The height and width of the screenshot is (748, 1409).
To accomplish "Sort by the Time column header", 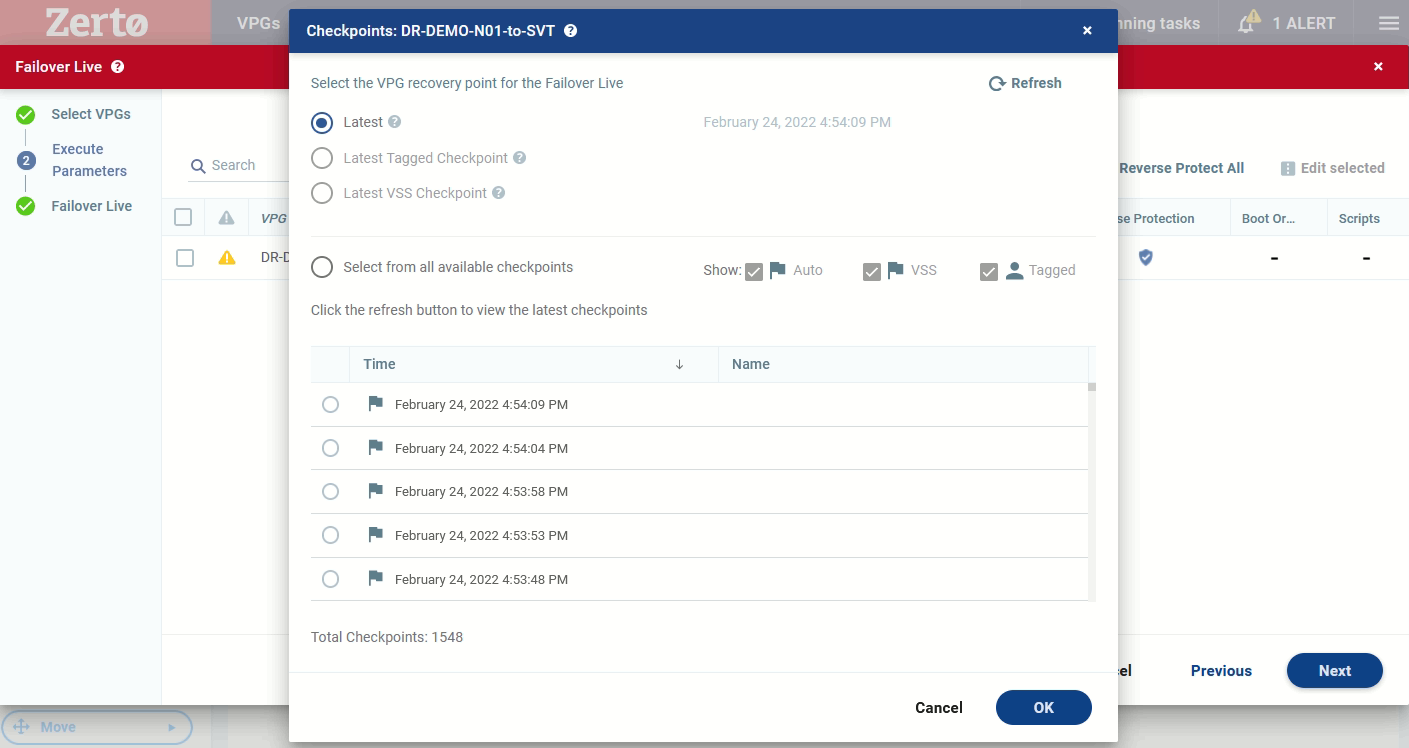I will 534,364.
